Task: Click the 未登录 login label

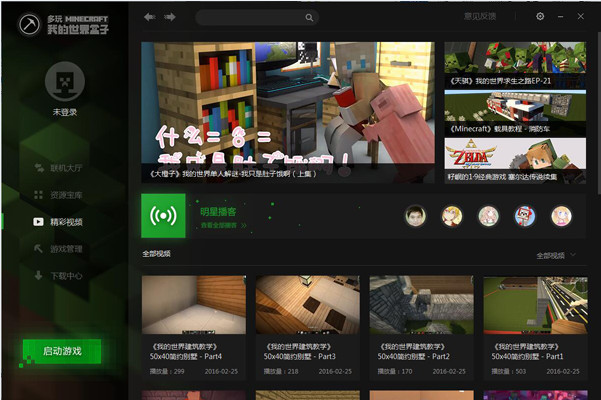Action: [x=65, y=112]
